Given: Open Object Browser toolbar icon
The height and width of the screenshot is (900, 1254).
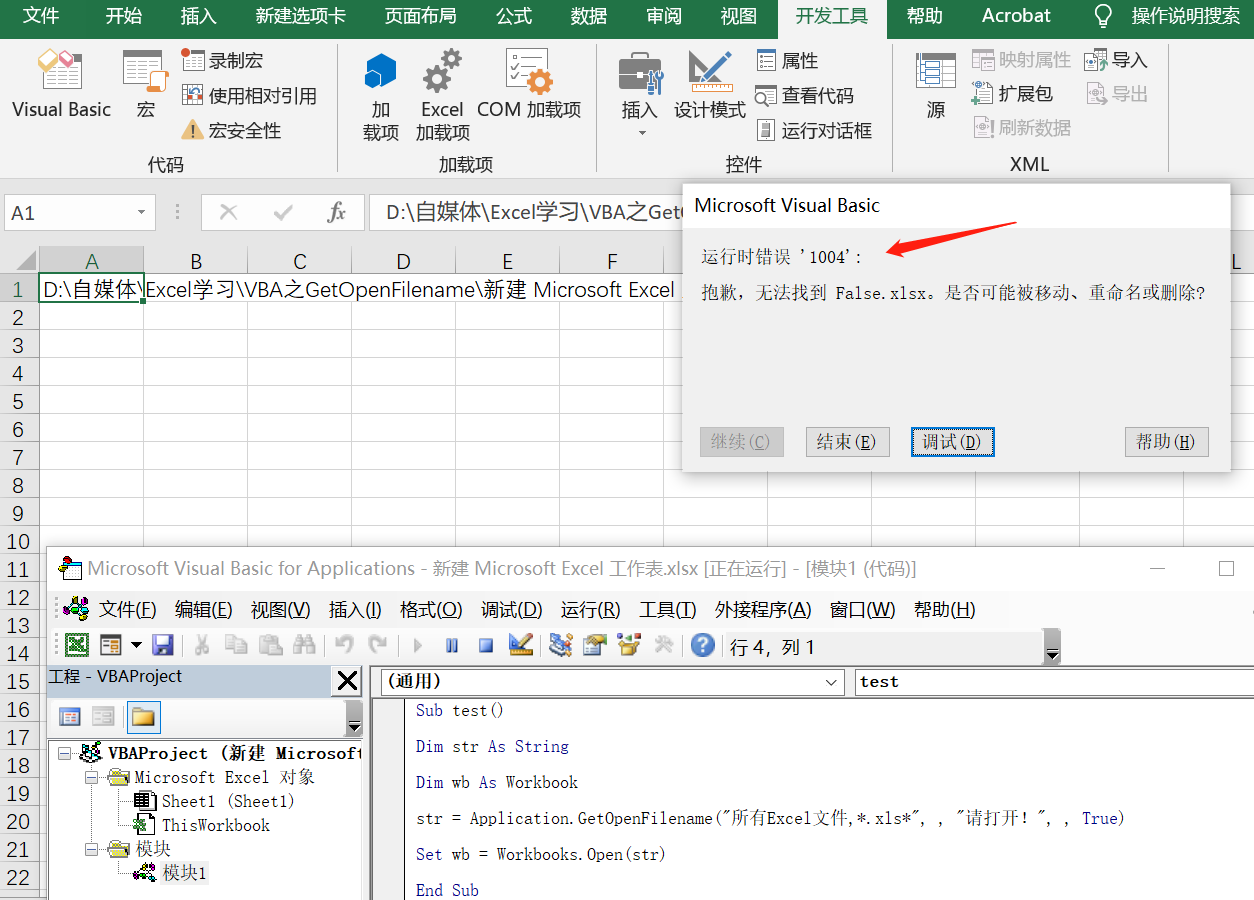Looking at the screenshot, I should pyautogui.click(x=629, y=645).
